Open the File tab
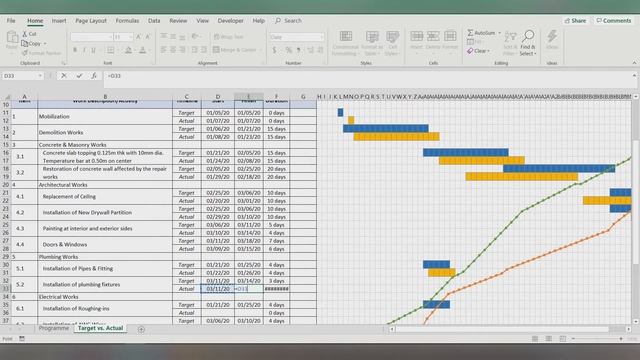The height and width of the screenshot is (360, 640). 11,20
